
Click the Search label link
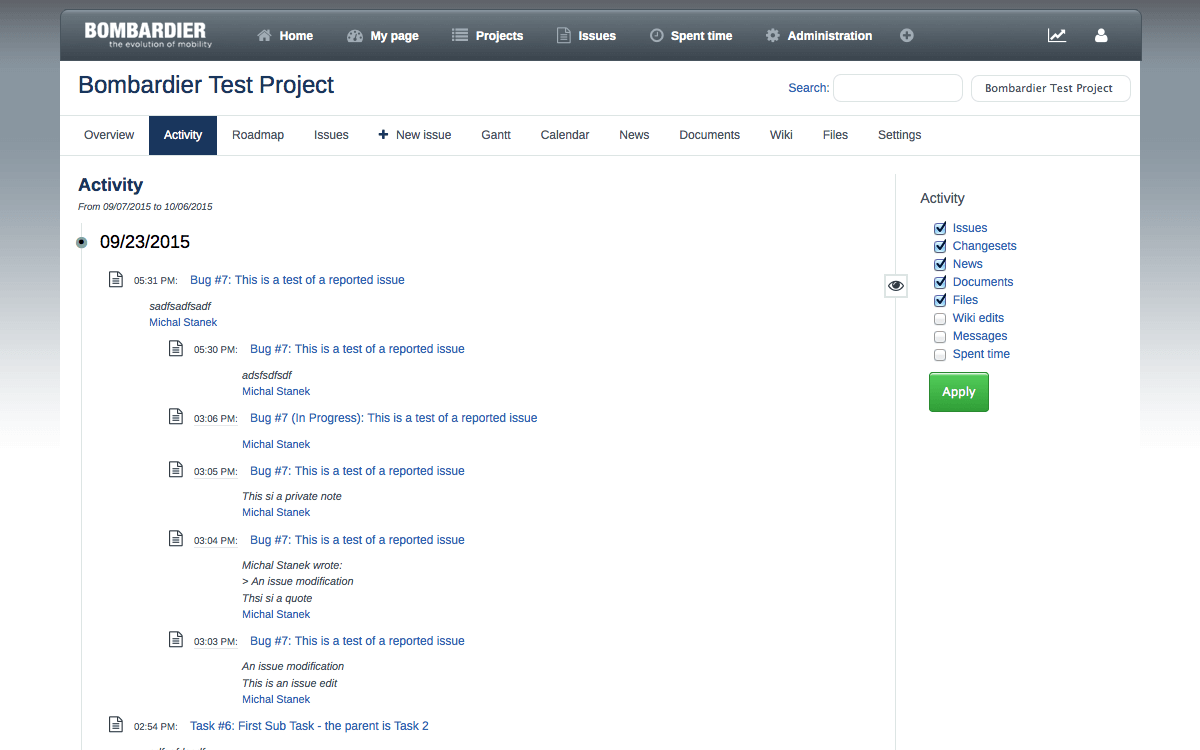808,88
